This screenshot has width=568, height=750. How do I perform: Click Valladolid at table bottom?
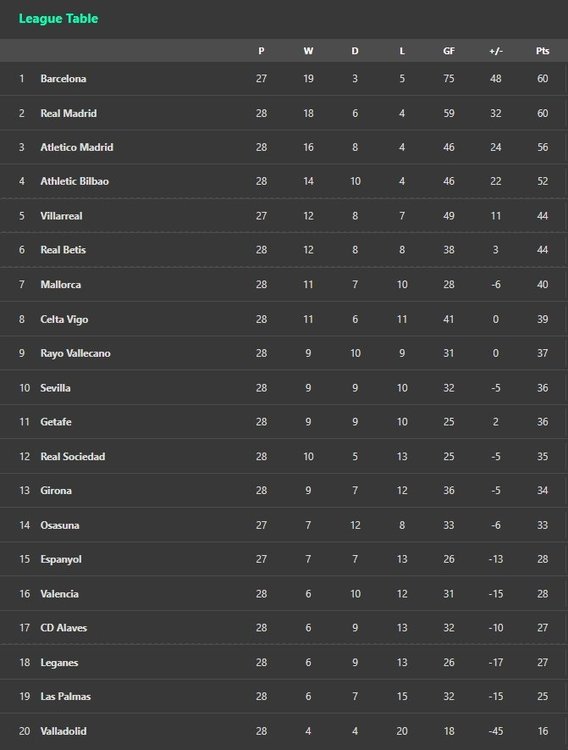pyautogui.click(x=64, y=731)
